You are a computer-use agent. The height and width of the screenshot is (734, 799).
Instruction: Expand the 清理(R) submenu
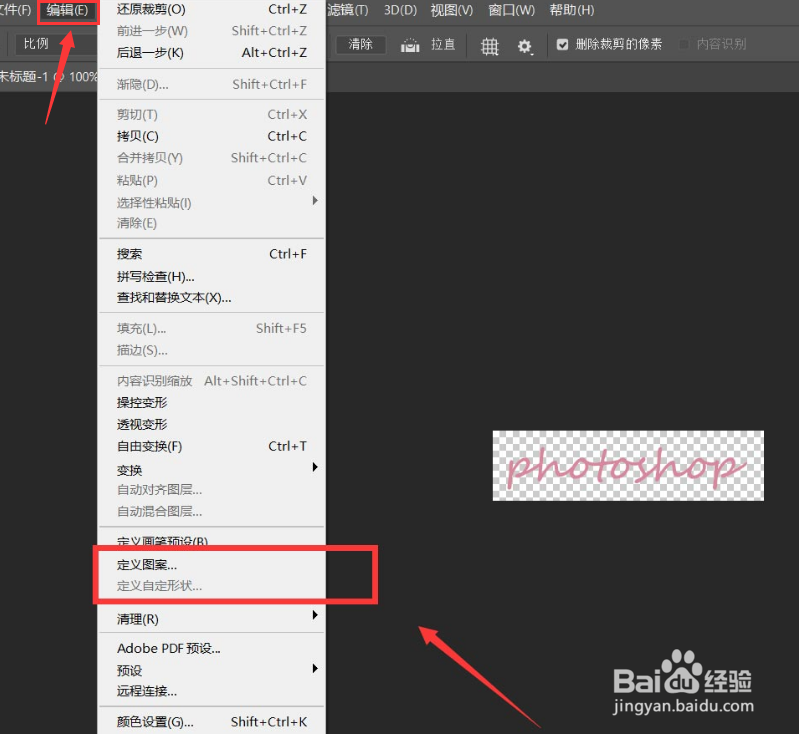point(211,619)
